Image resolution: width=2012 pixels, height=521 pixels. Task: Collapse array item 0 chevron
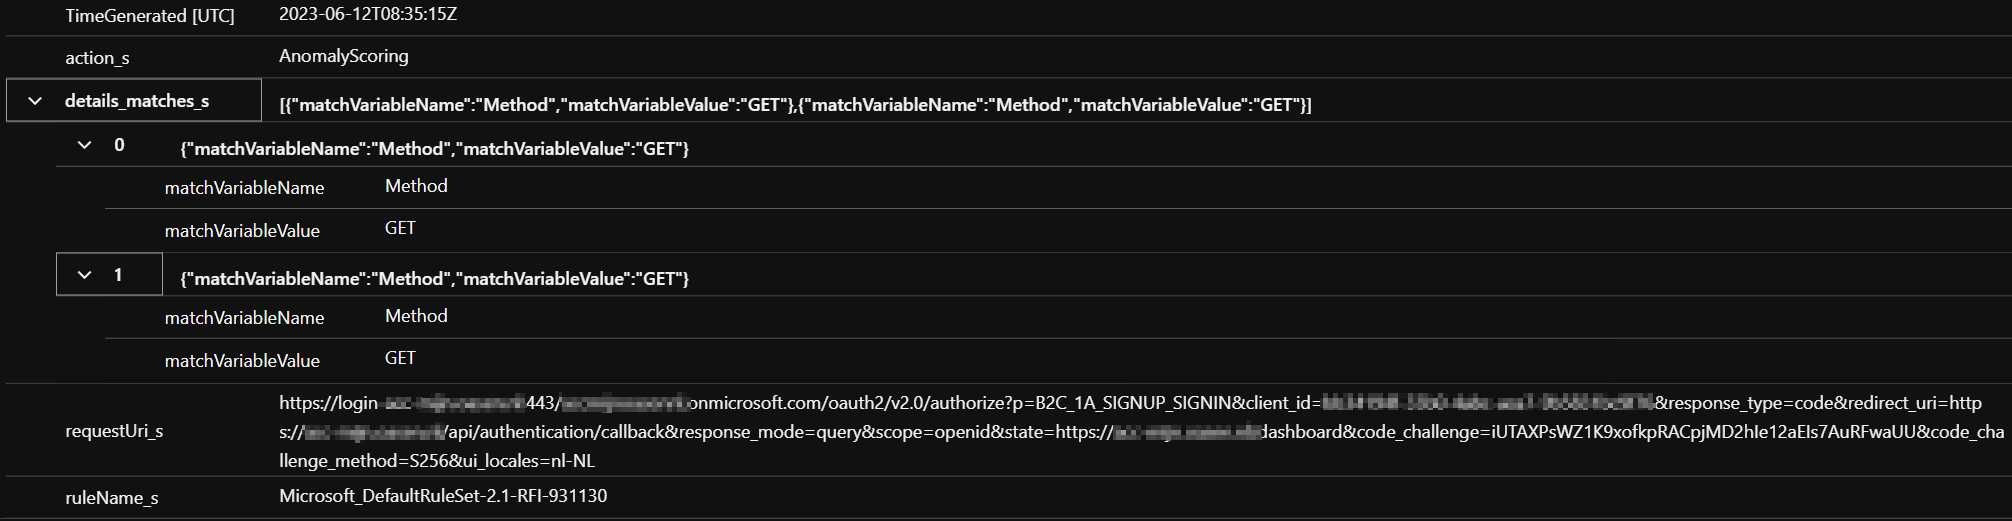coord(85,145)
